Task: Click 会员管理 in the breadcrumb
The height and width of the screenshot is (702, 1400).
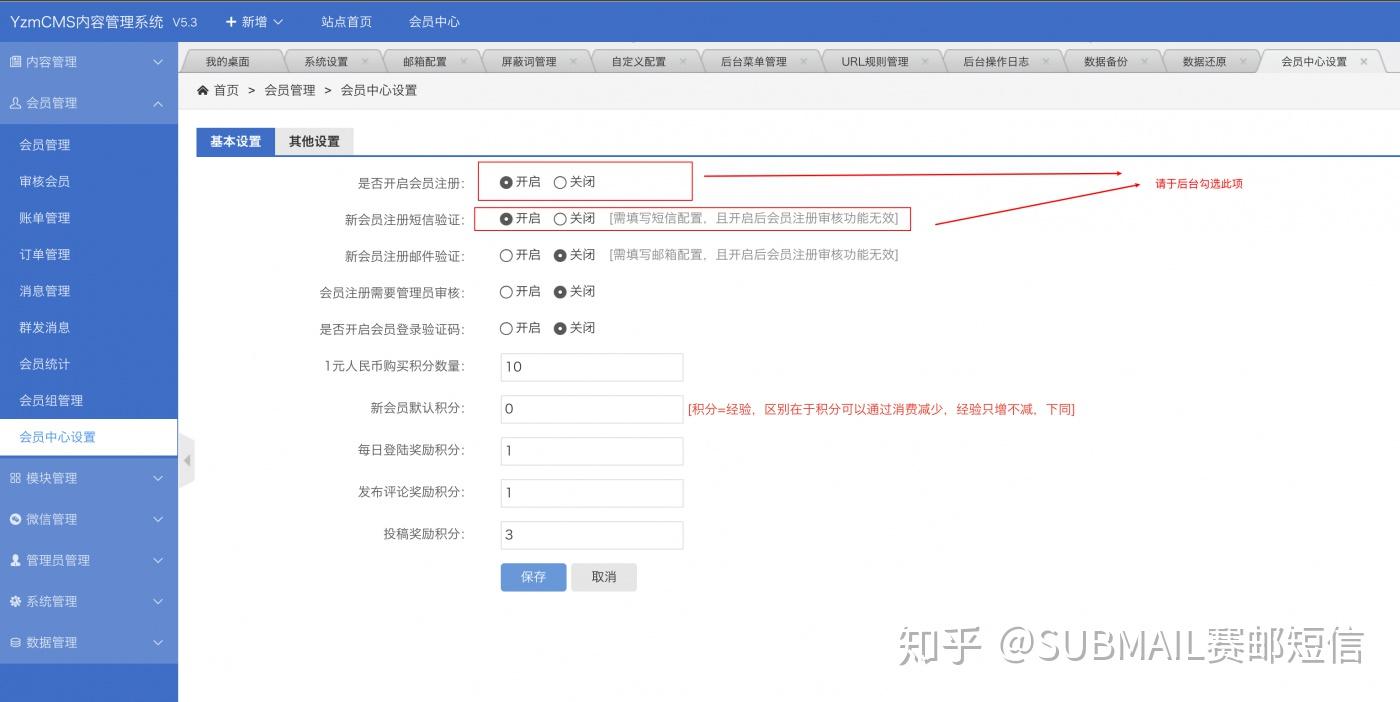Action: (x=289, y=90)
